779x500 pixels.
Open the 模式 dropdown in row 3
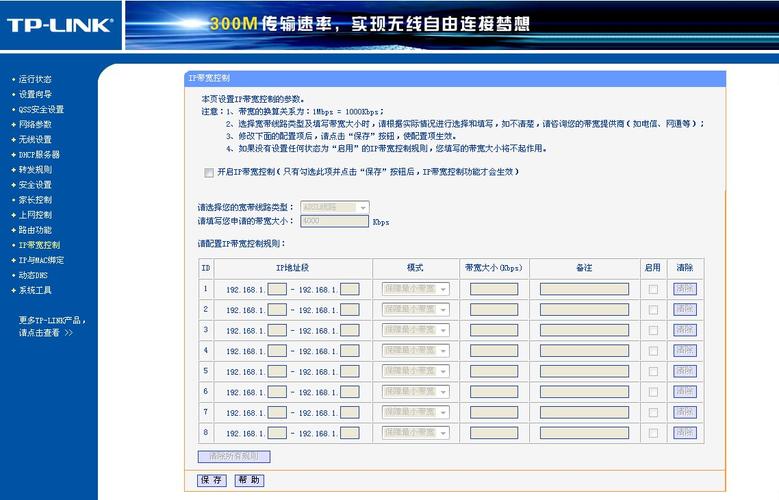click(x=415, y=330)
